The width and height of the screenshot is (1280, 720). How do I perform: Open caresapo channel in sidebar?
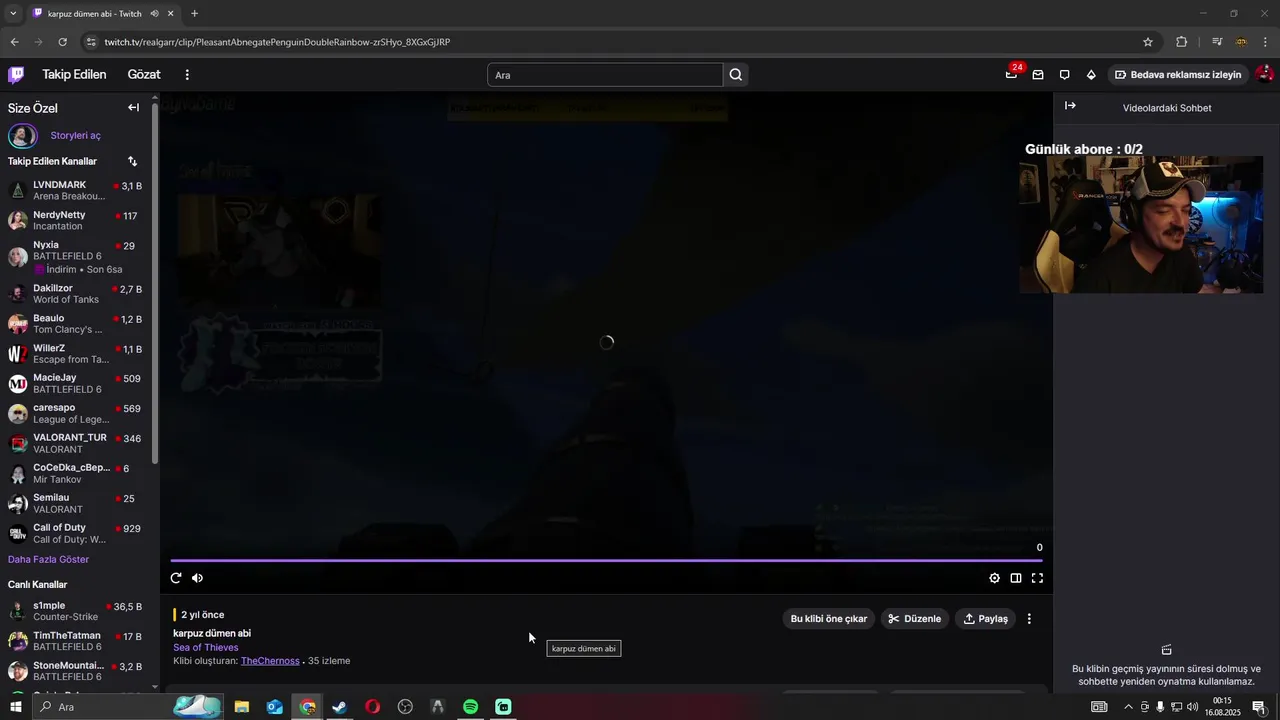point(76,413)
